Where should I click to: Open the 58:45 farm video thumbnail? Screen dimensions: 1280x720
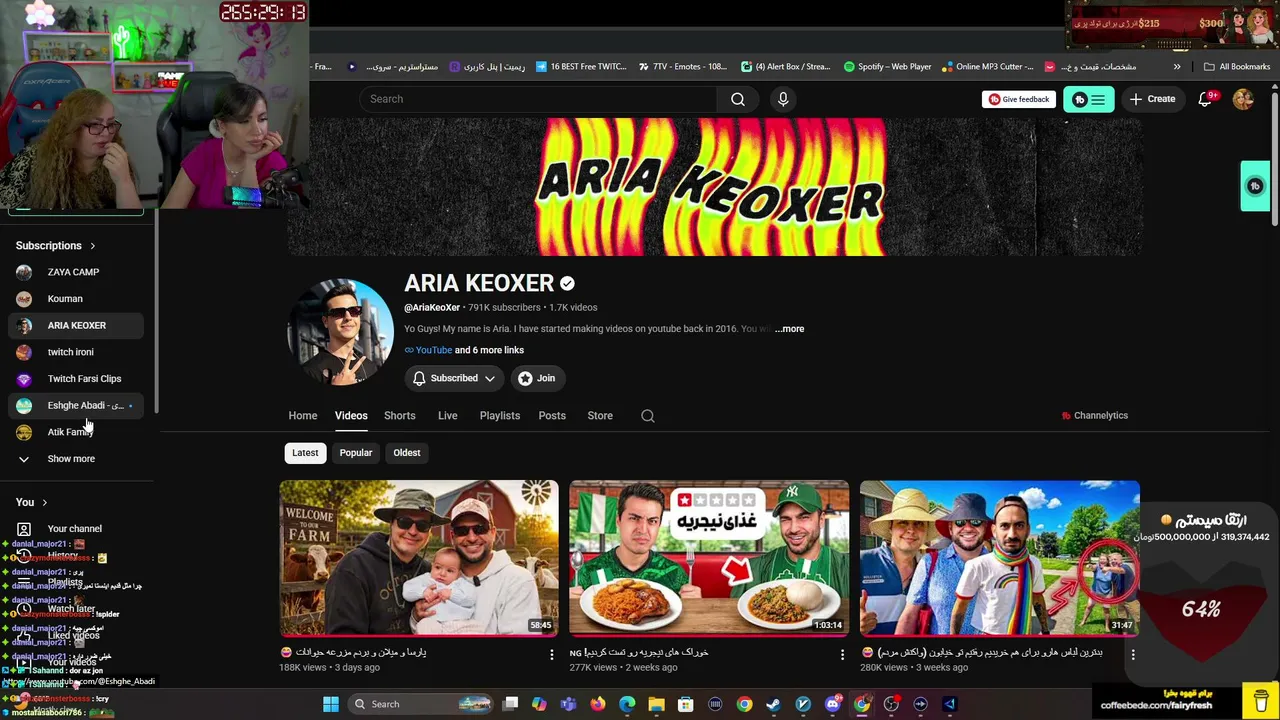click(419, 558)
